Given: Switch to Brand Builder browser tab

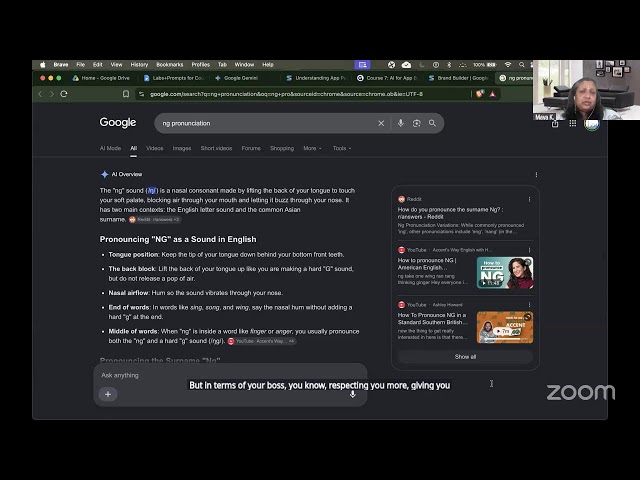Looking at the screenshot, I should [x=459, y=78].
